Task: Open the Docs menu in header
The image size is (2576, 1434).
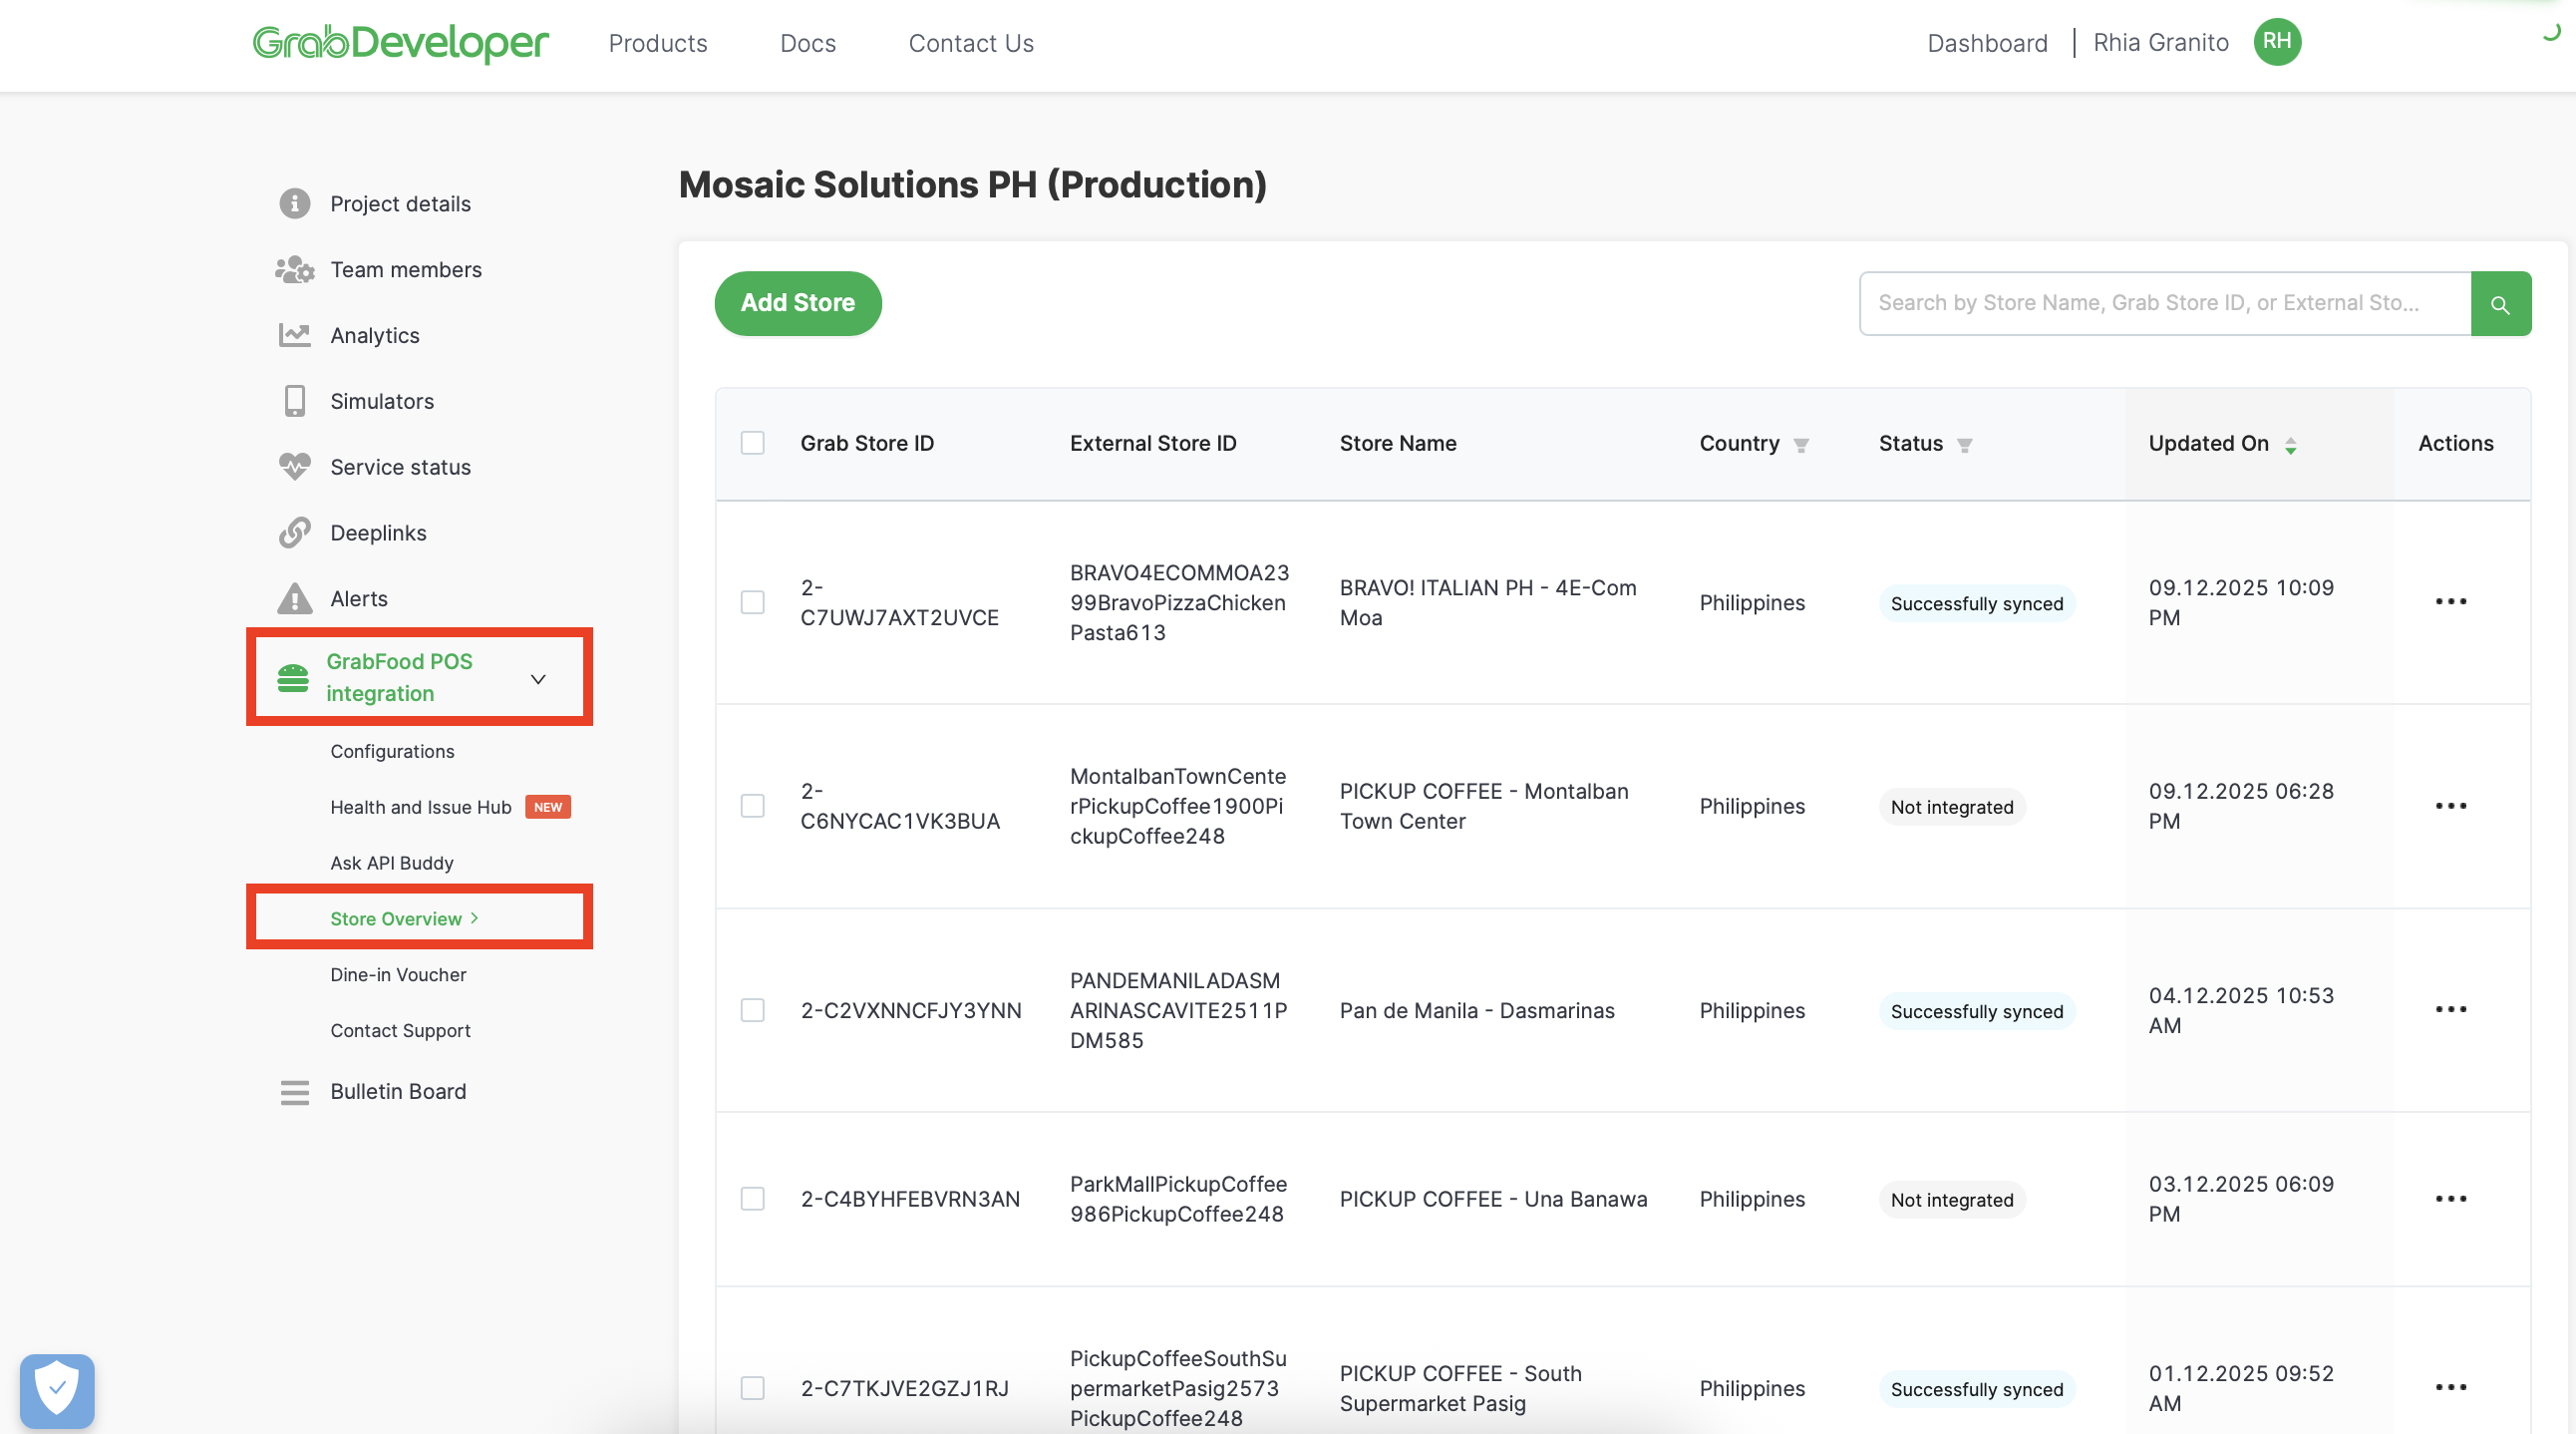Action: coord(807,43)
